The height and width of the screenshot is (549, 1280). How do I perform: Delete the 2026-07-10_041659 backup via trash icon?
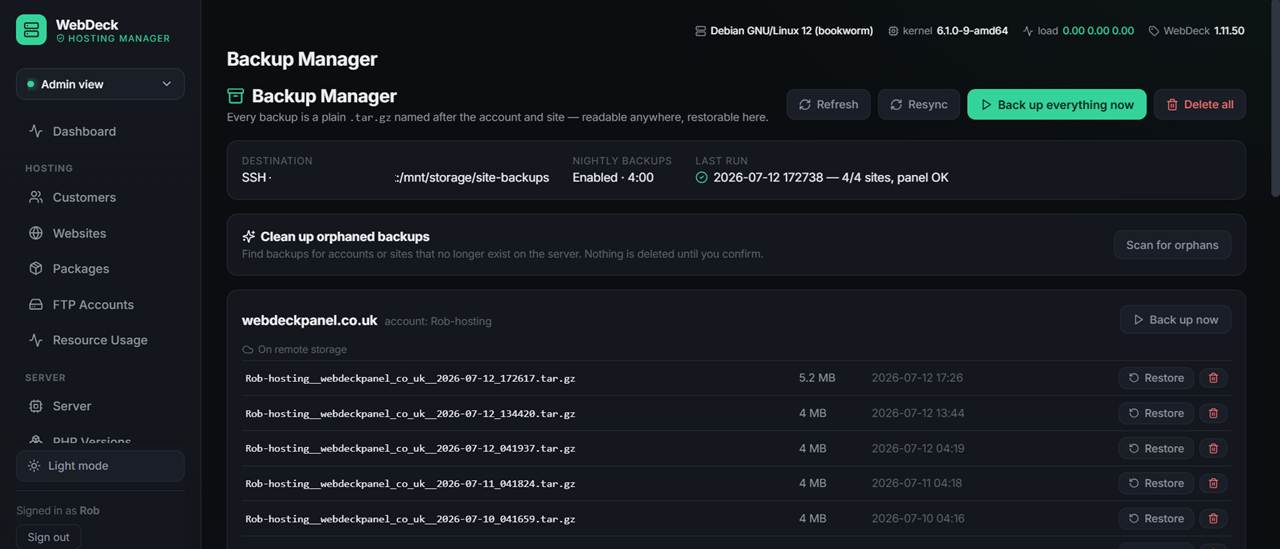pos(1214,518)
